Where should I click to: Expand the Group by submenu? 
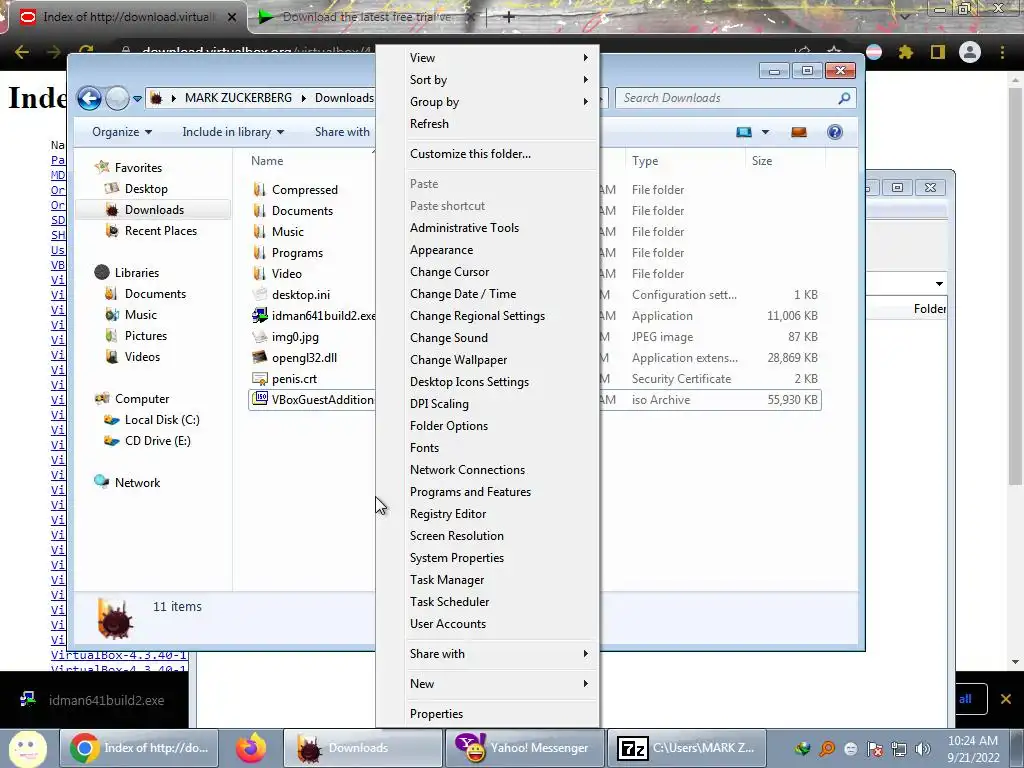point(500,102)
